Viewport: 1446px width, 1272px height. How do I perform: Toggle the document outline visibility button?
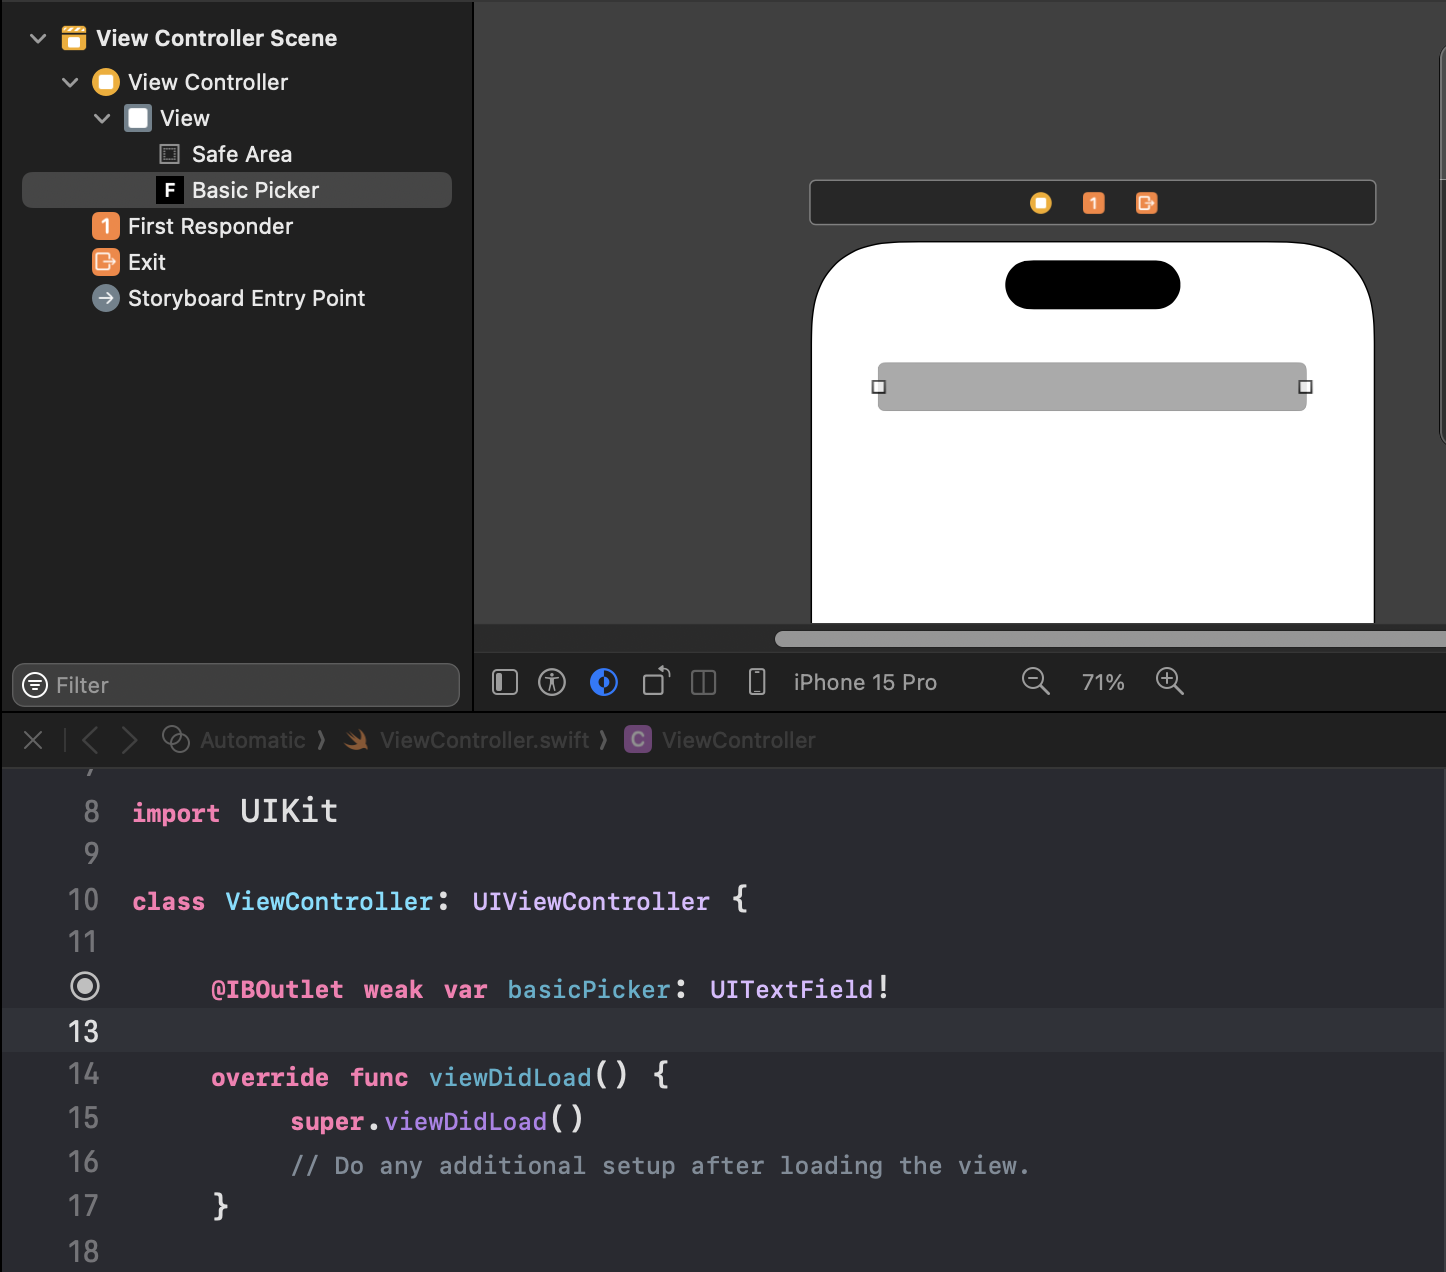click(505, 682)
